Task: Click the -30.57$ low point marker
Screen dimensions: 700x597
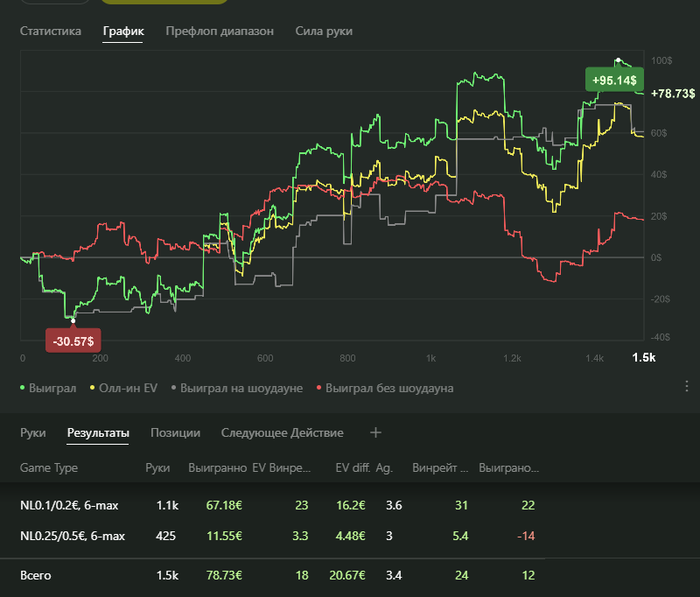Action: [x=73, y=342]
